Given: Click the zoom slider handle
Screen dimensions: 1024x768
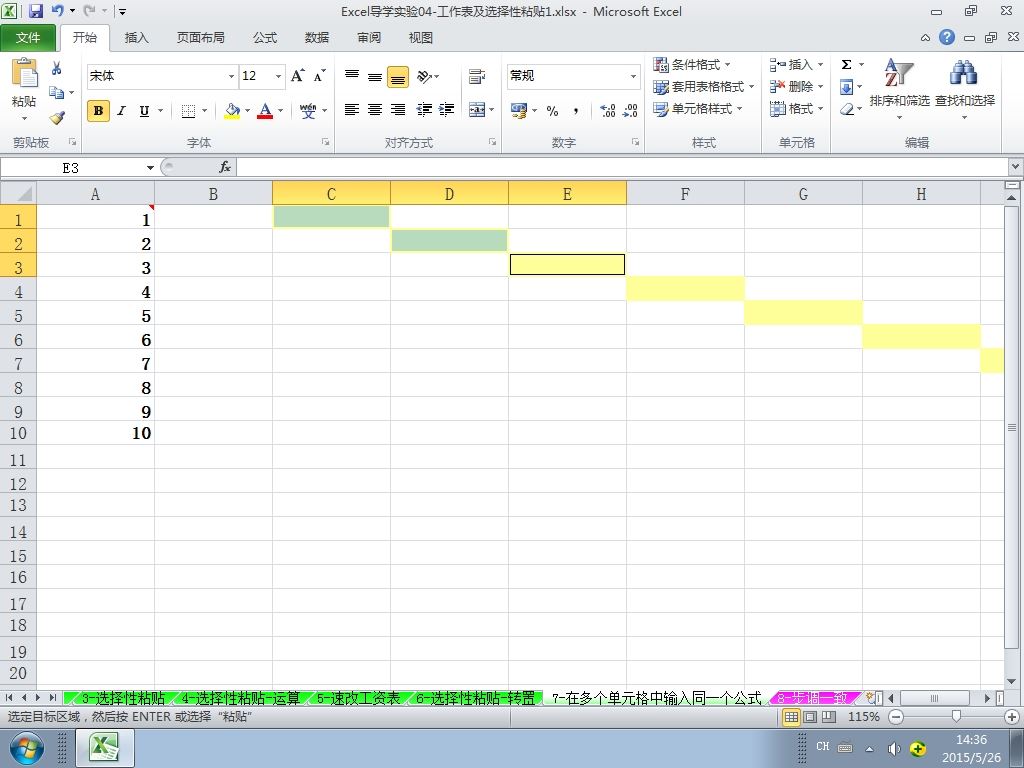Looking at the screenshot, I should pos(956,716).
